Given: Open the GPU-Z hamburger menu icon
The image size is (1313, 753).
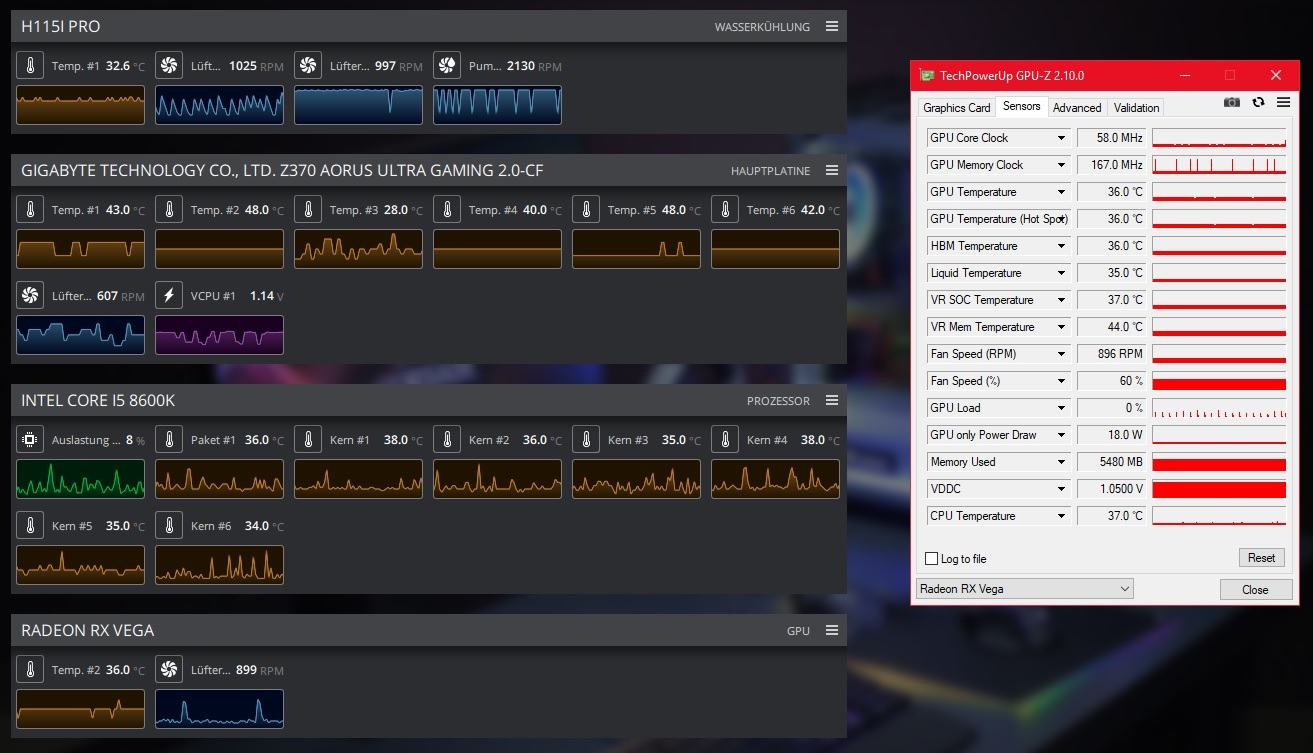Looking at the screenshot, I should click(x=1283, y=103).
